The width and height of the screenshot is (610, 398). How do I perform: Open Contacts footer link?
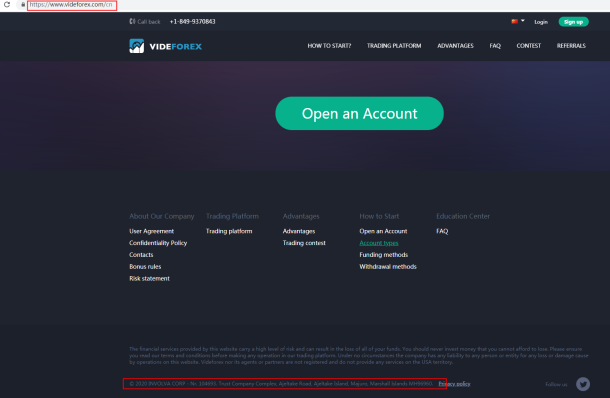click(141, 255)
